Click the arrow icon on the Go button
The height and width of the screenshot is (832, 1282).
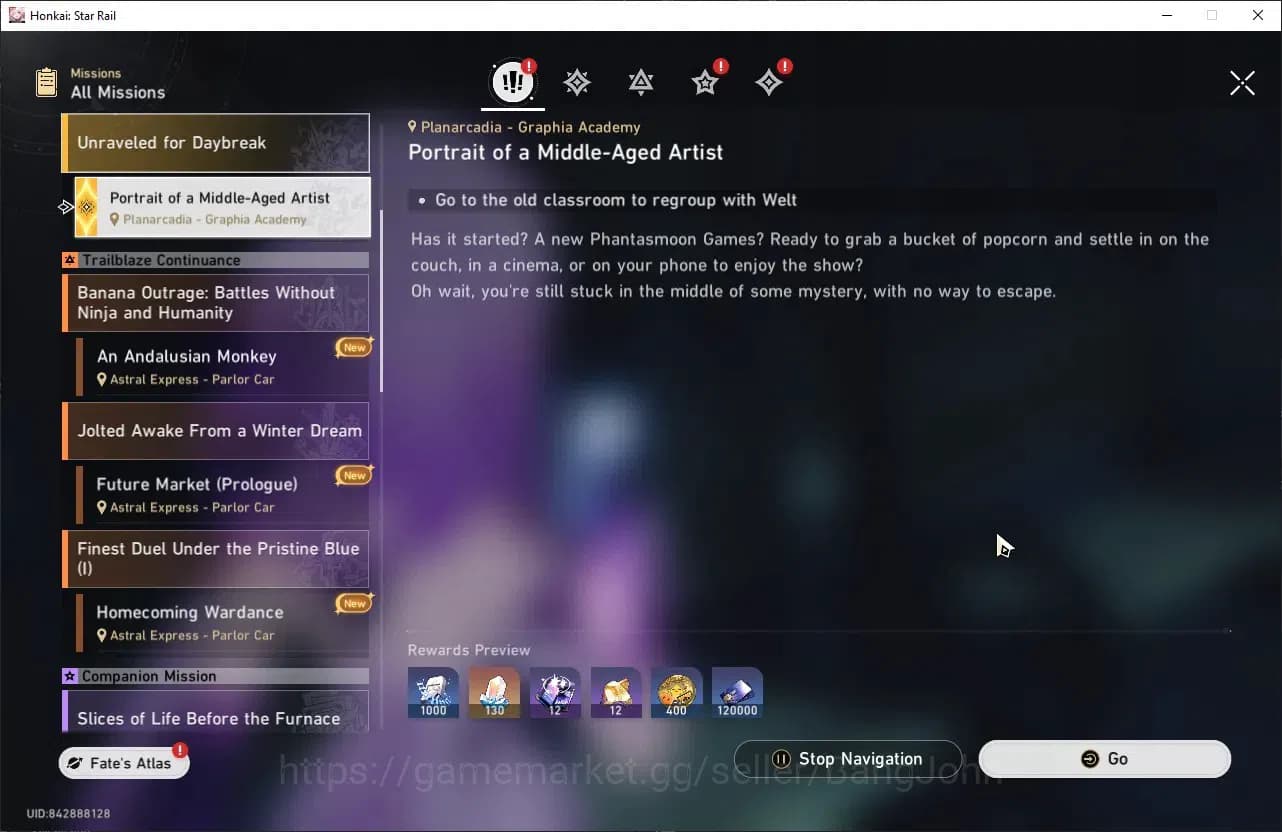click(x=1090, y=759)
